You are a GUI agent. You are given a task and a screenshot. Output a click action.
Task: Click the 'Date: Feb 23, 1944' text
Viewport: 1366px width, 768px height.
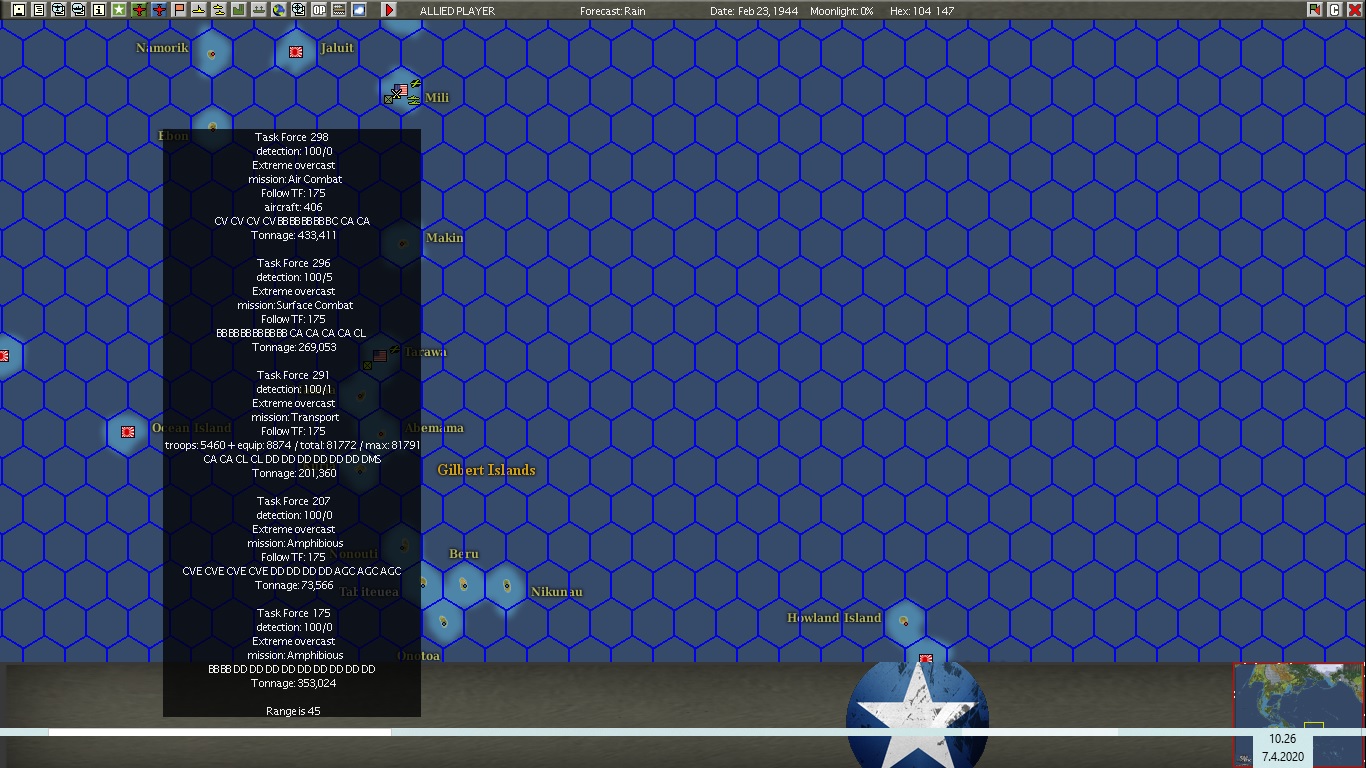[754, 11]
